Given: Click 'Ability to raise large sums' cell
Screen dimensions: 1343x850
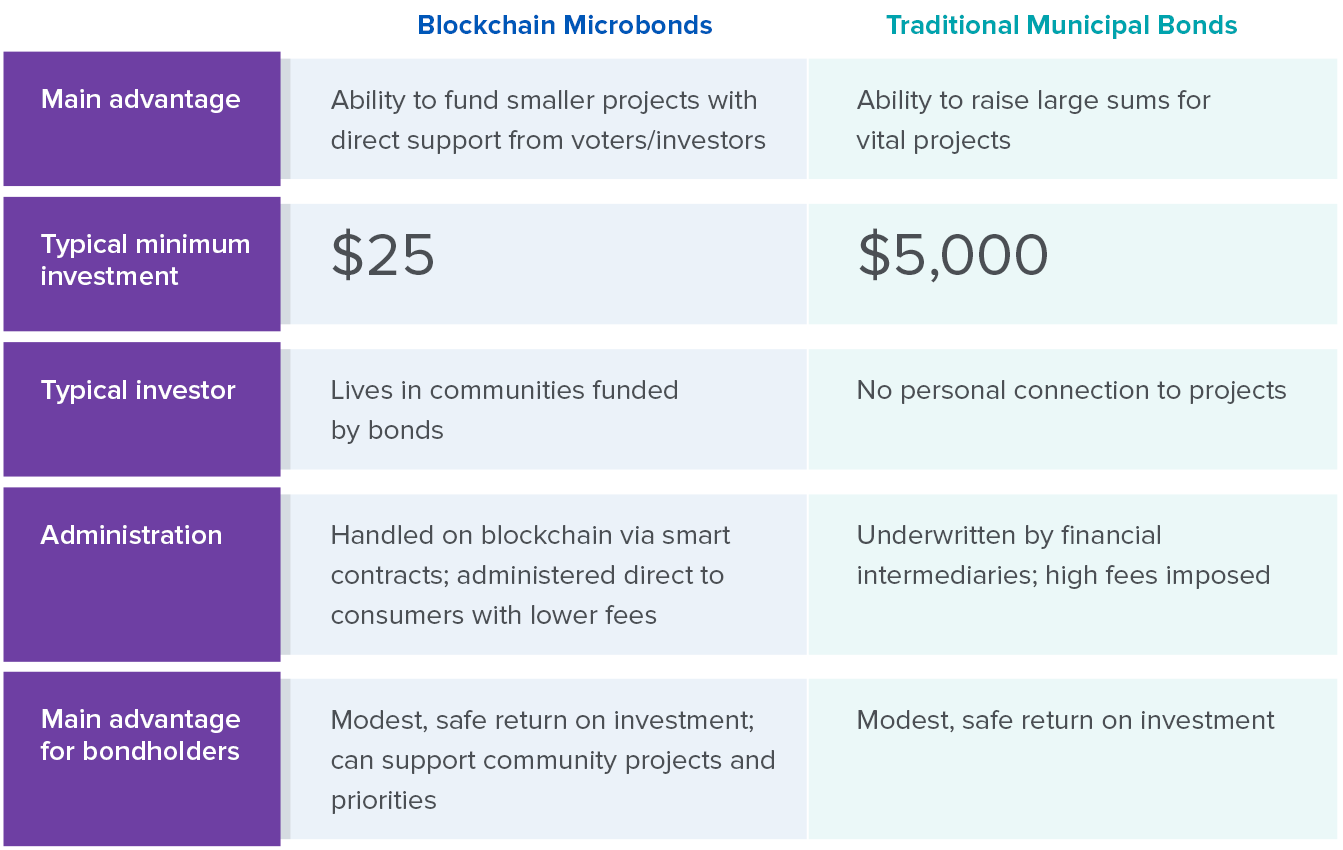Looking at the screenshot, I should (x=1073, y=120).
